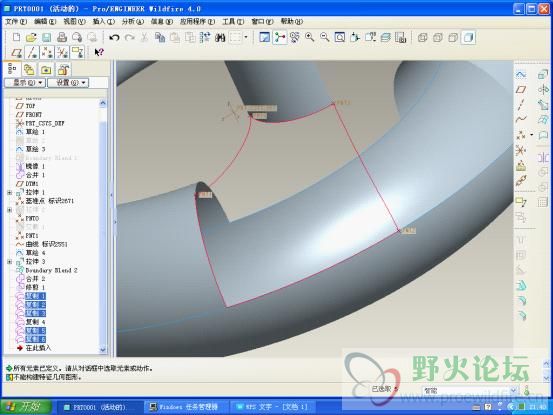This screenshot has width=553, height=415.
Task: Click datum curve tool in right toolbar
Action: tap(521, 119)
